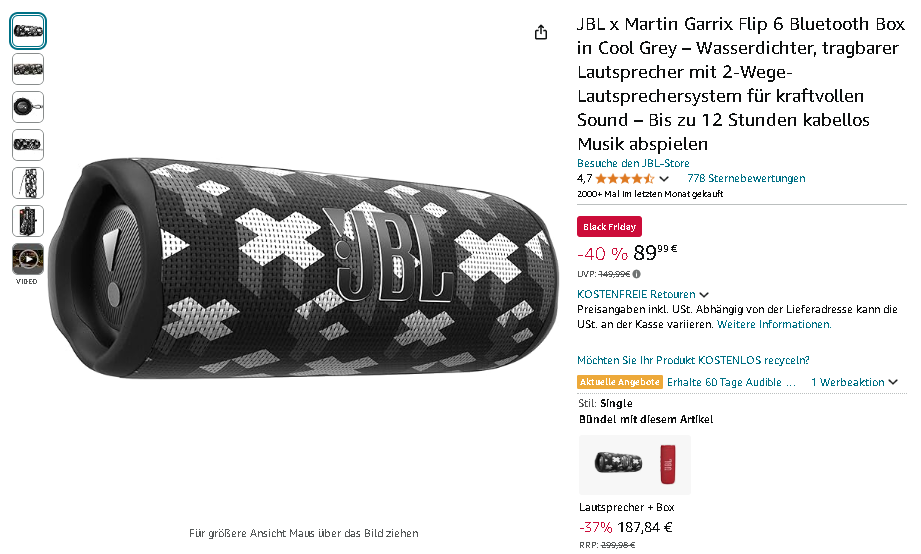The width and height of the screenshot is (921, 554).
Task: Open 778 Sternebewertungen reviews link
Action: (746, 178)
